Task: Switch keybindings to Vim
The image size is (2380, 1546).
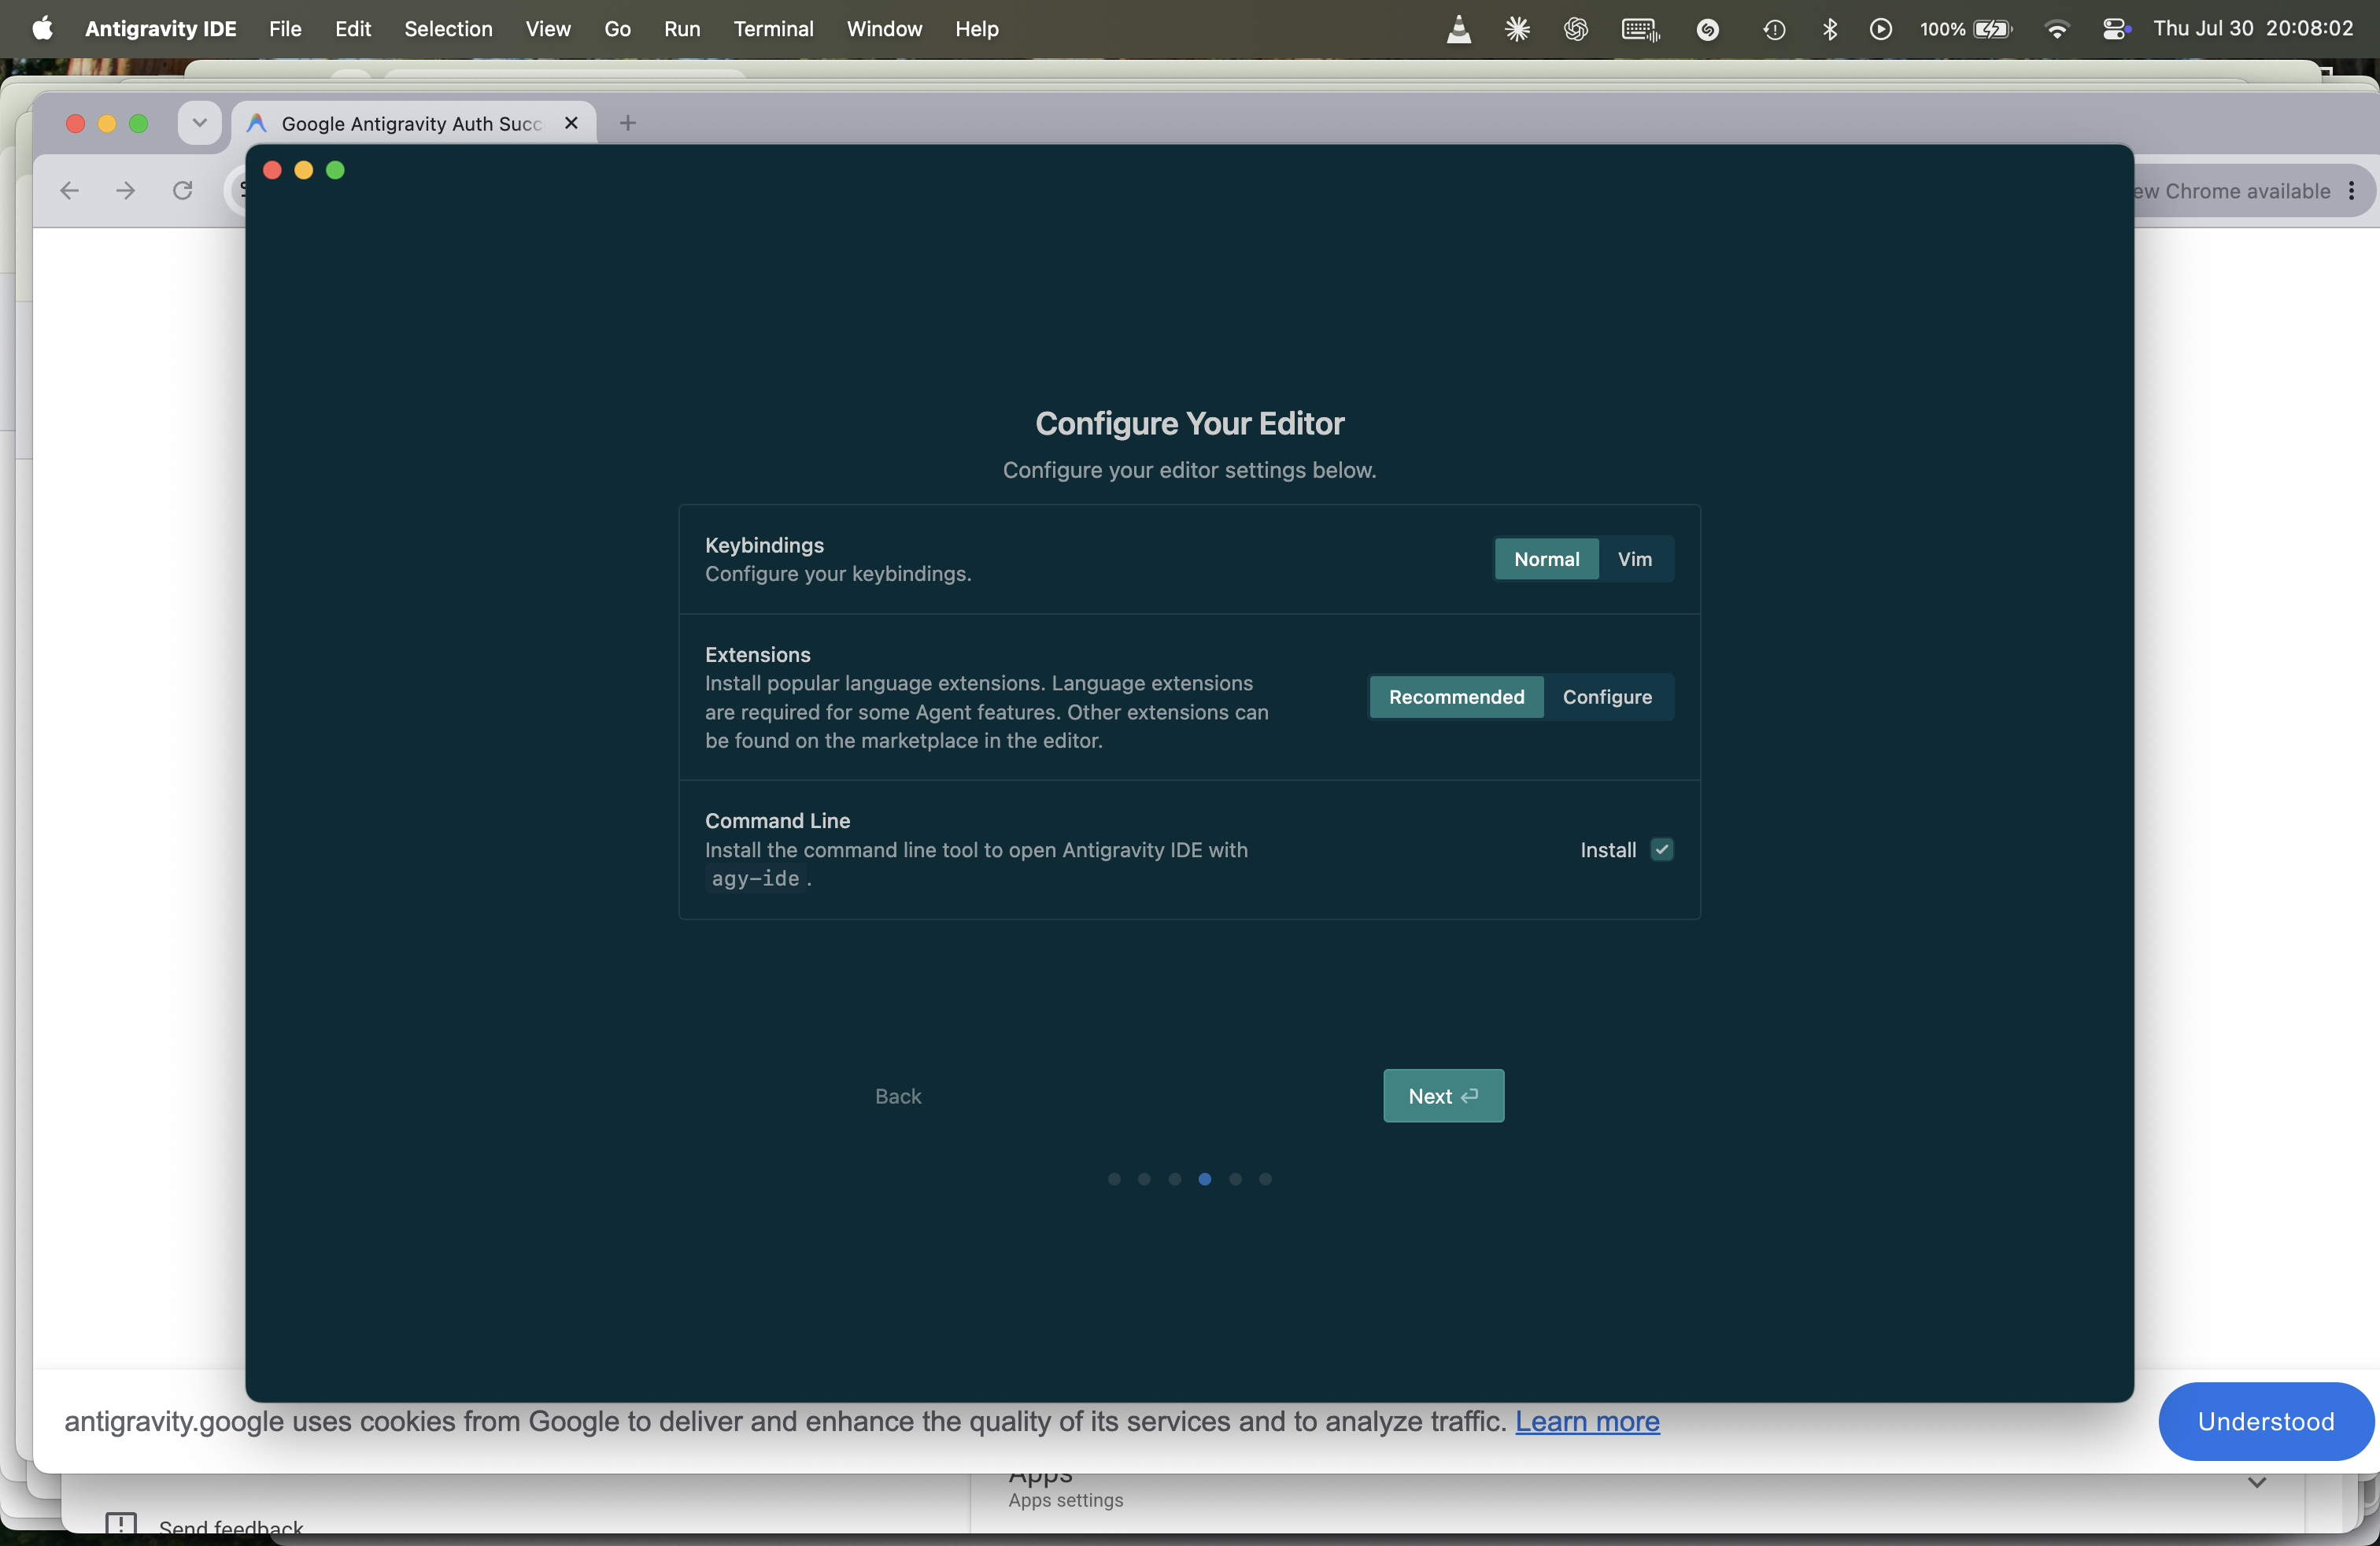Action: click(1635, 559)
